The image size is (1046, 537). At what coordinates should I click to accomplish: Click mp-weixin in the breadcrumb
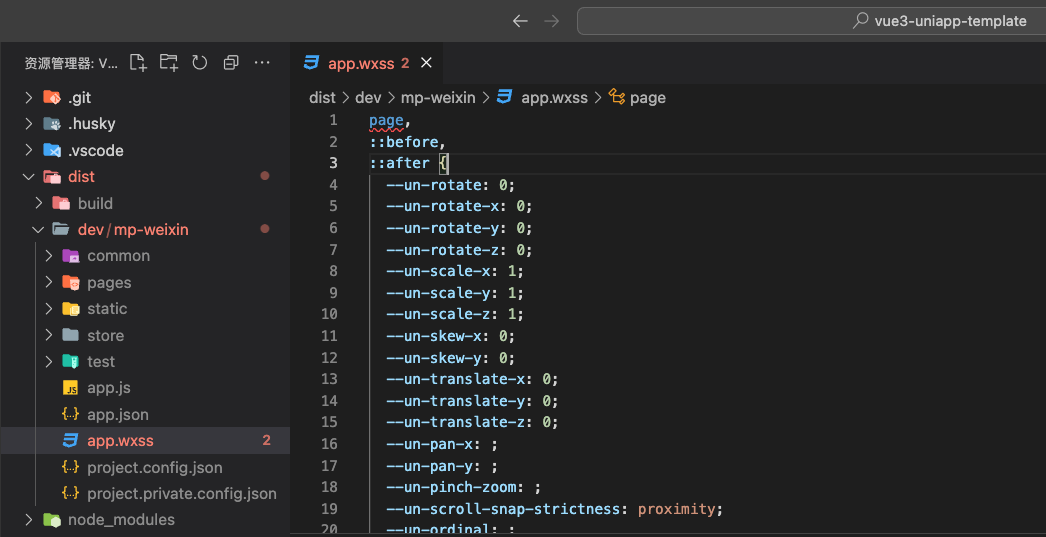point(438,97)
